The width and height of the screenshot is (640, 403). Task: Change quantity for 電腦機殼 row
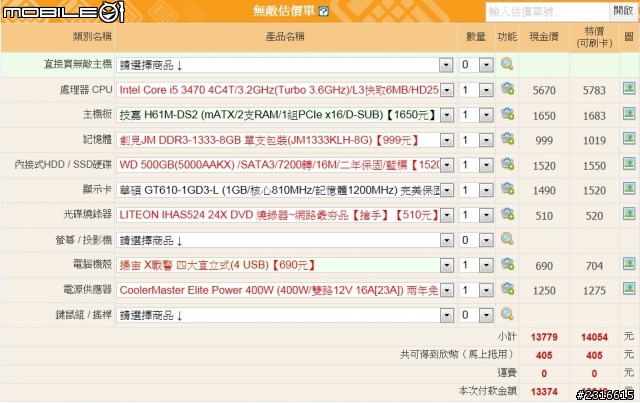point(476,265)
